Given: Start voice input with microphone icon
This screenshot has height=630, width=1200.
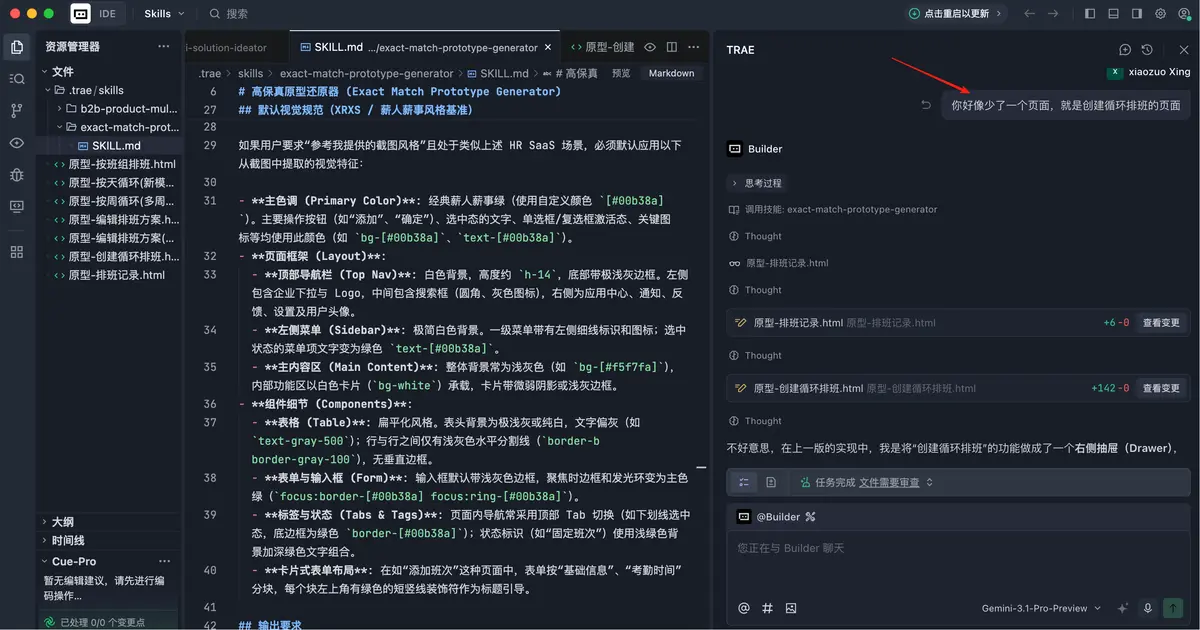Looking at the screenshot, I should (x=1148, y=607).
